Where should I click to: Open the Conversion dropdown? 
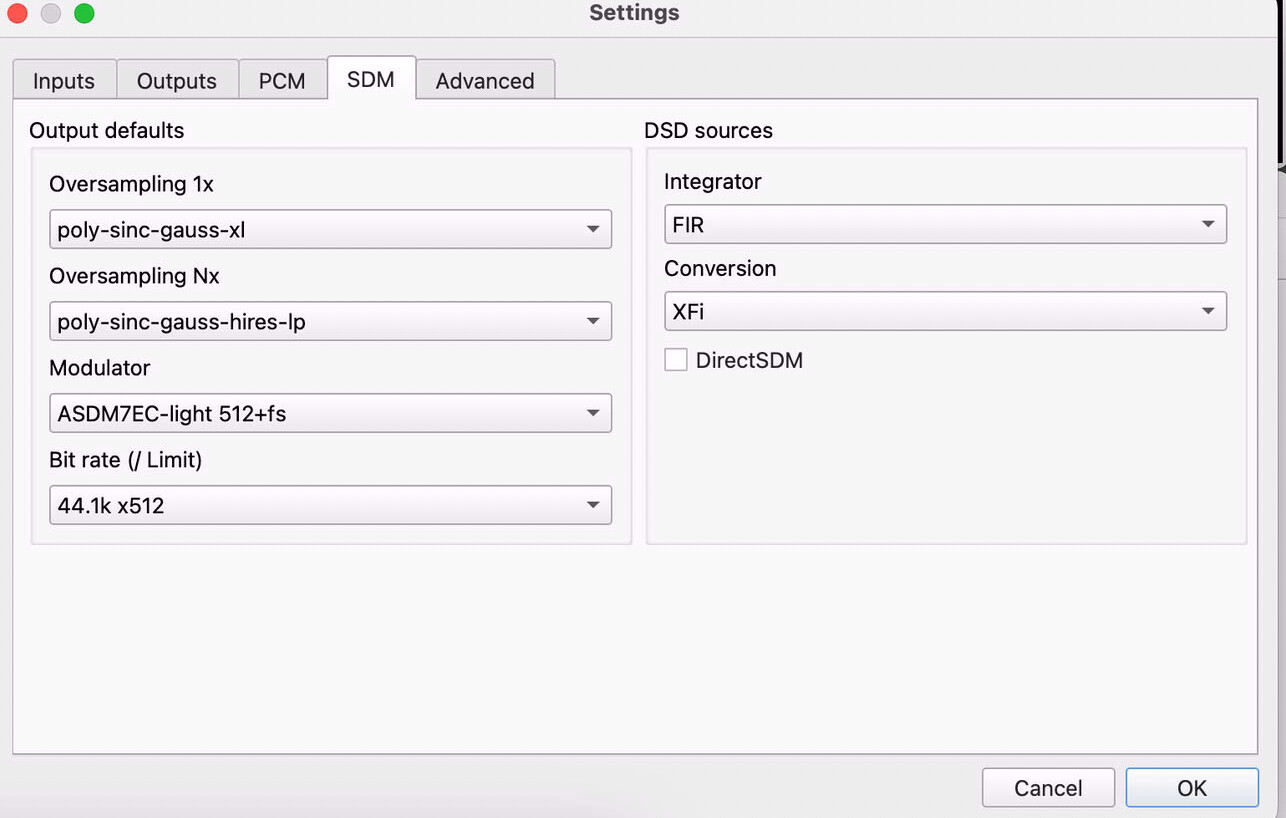945,311
